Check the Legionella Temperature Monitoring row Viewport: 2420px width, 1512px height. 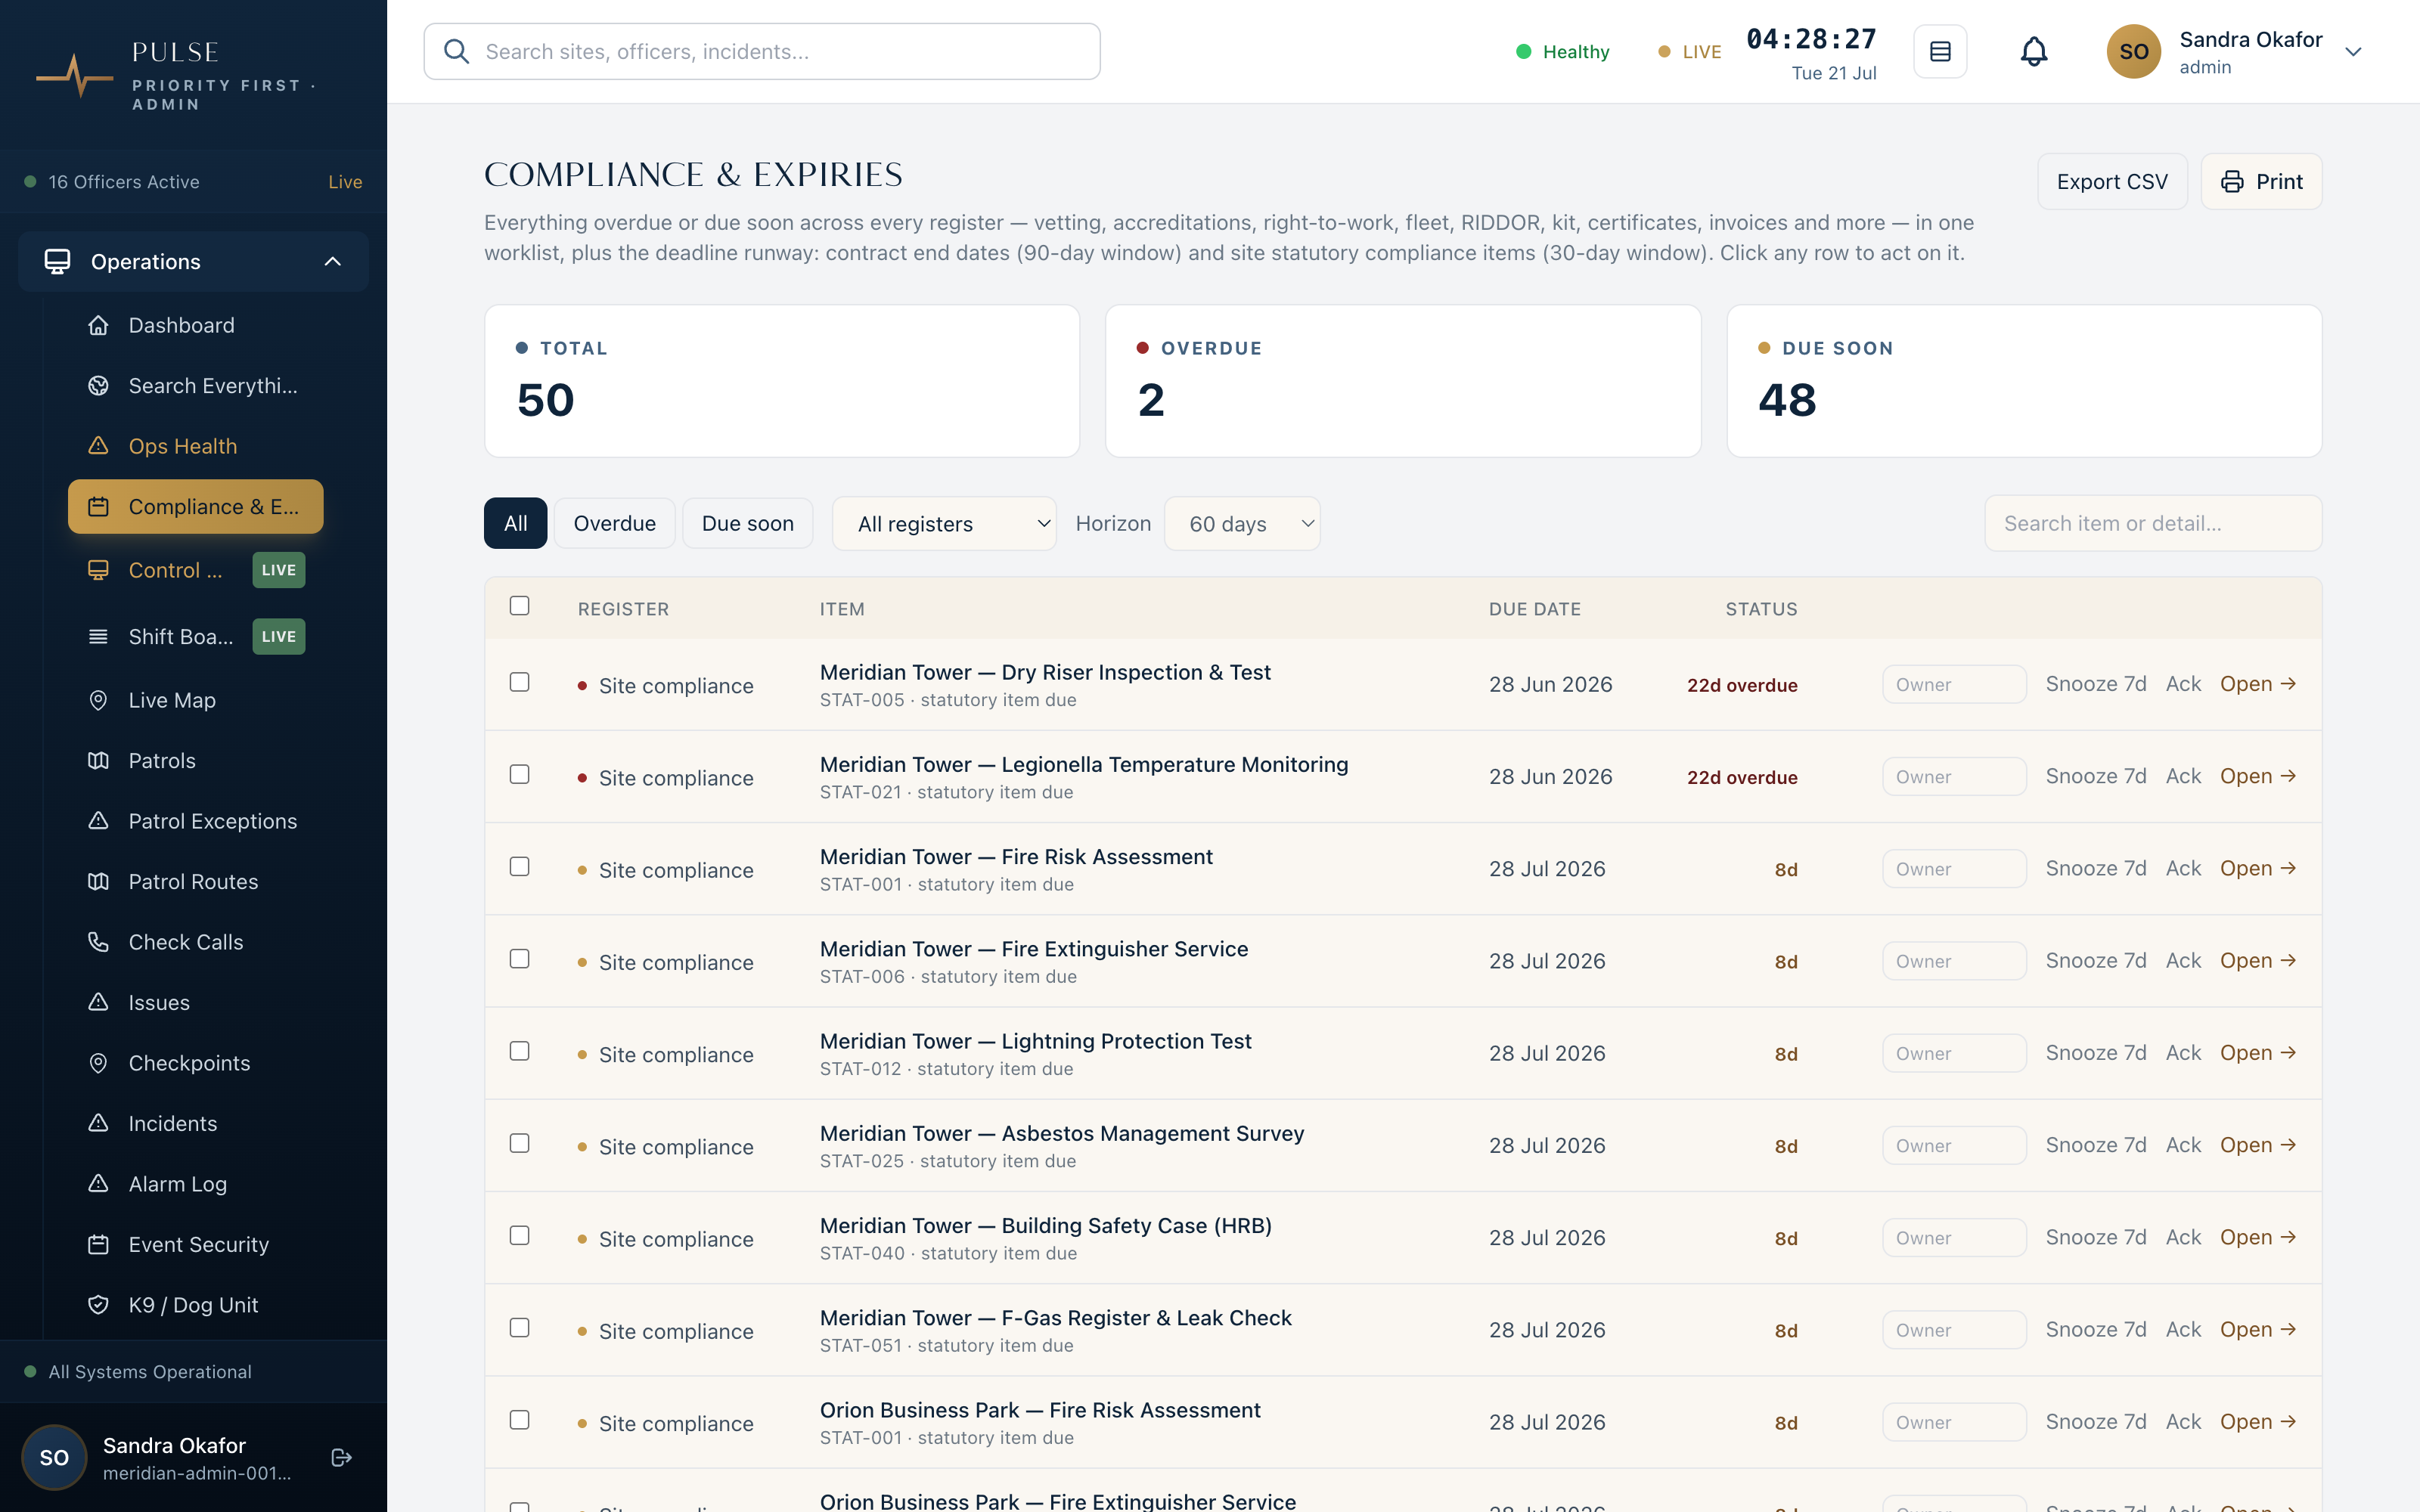[x=519, y=774]
